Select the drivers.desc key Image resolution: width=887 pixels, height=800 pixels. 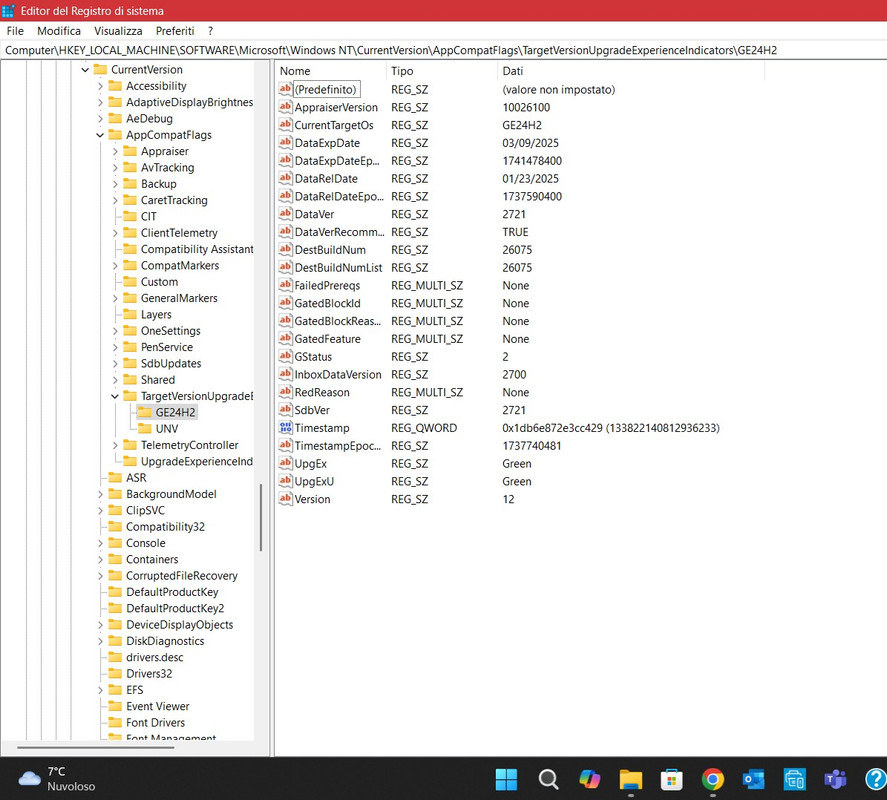pos(154,657)
